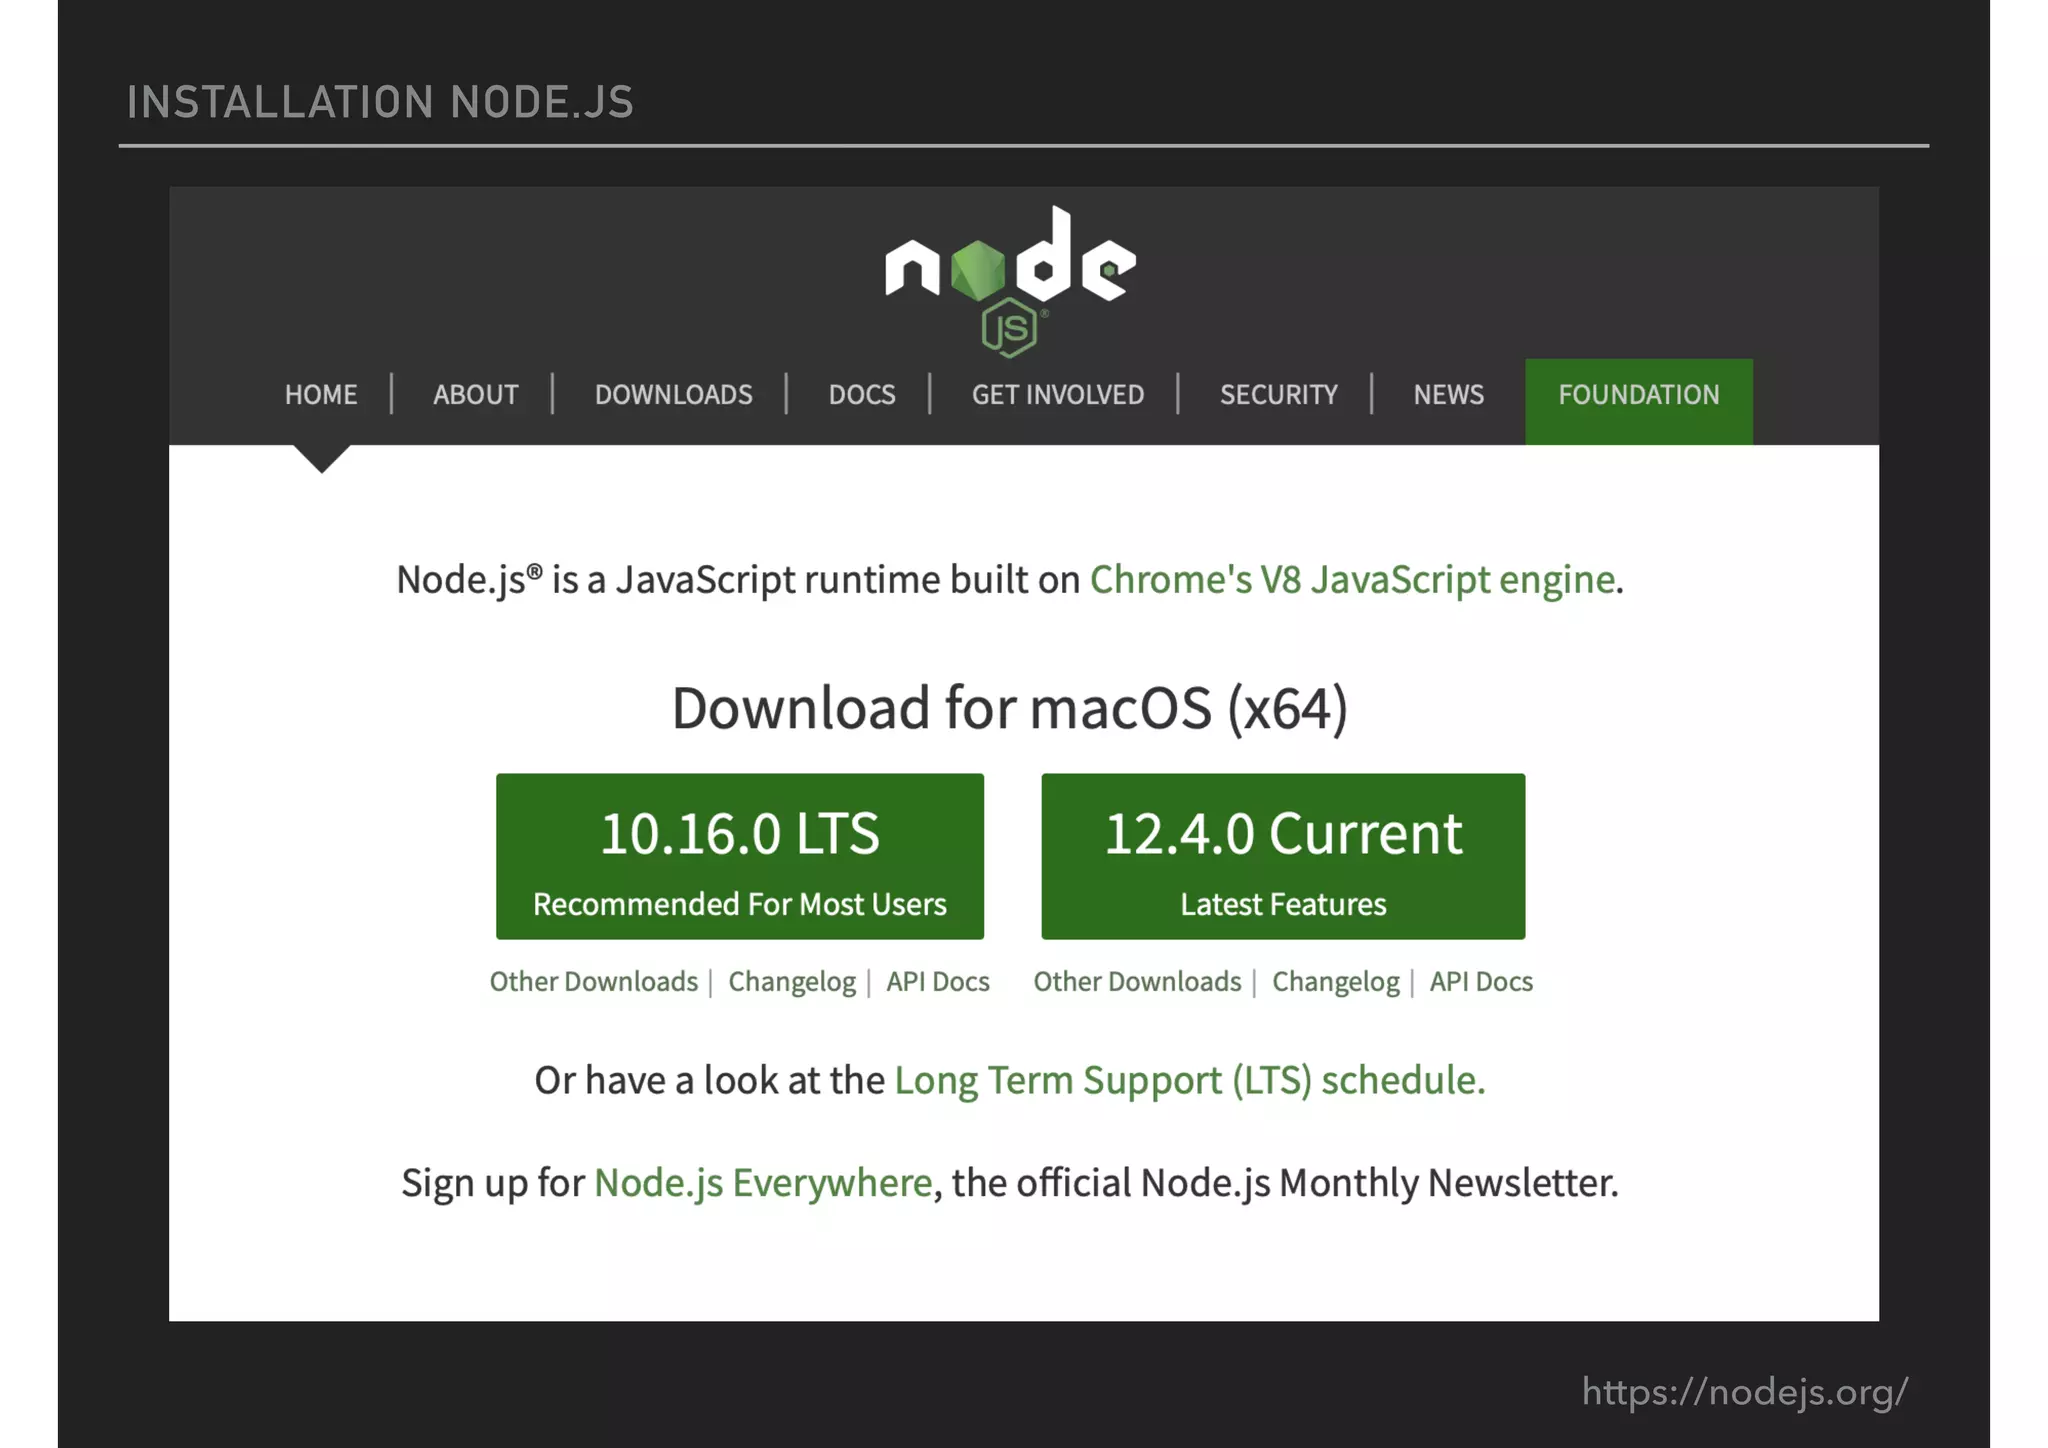Download the 12.4.0 Current version
The image size is (2048, 1448).
tap(1283, 856)
